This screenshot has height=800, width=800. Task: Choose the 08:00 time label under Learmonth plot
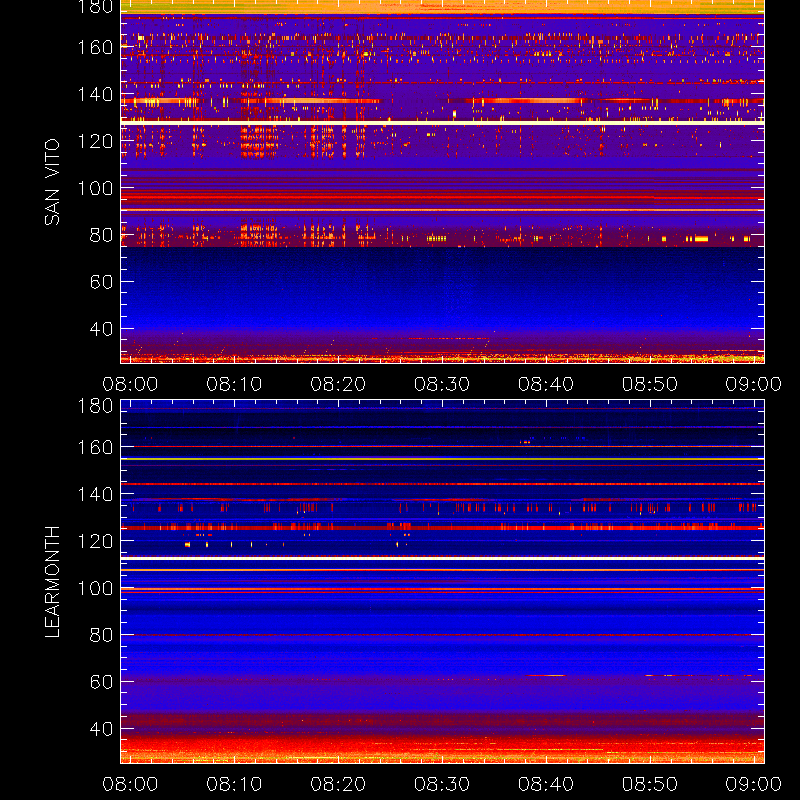(130, 784)
